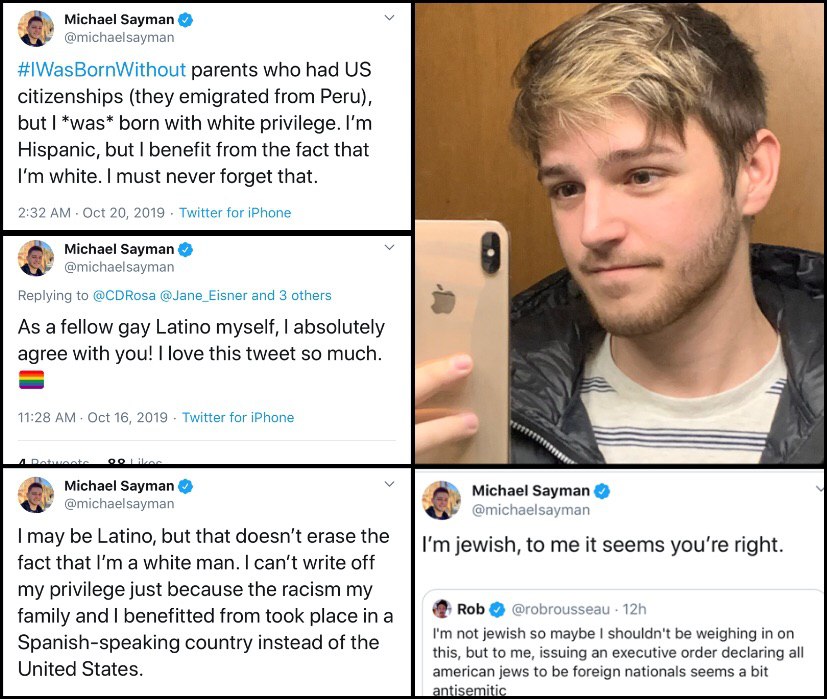Open the profile avatar on the gay Latino reply
This screenshot has height=699, width=827.
[36, 258]
